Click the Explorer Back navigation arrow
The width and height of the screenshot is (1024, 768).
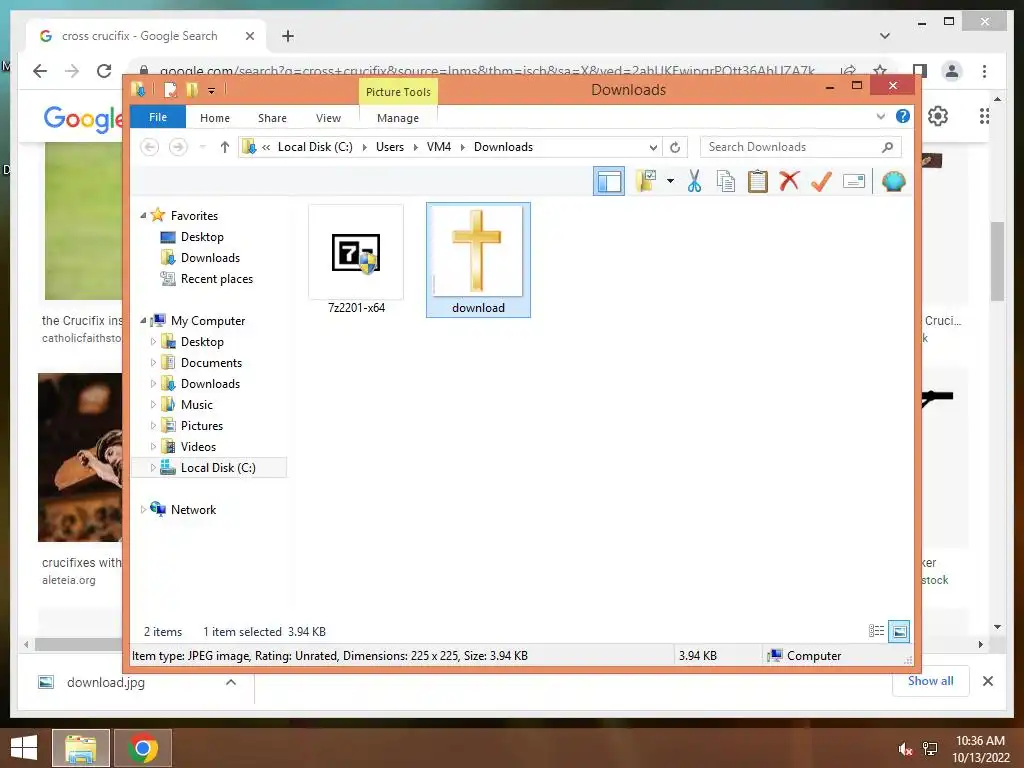tap(150, 147)
